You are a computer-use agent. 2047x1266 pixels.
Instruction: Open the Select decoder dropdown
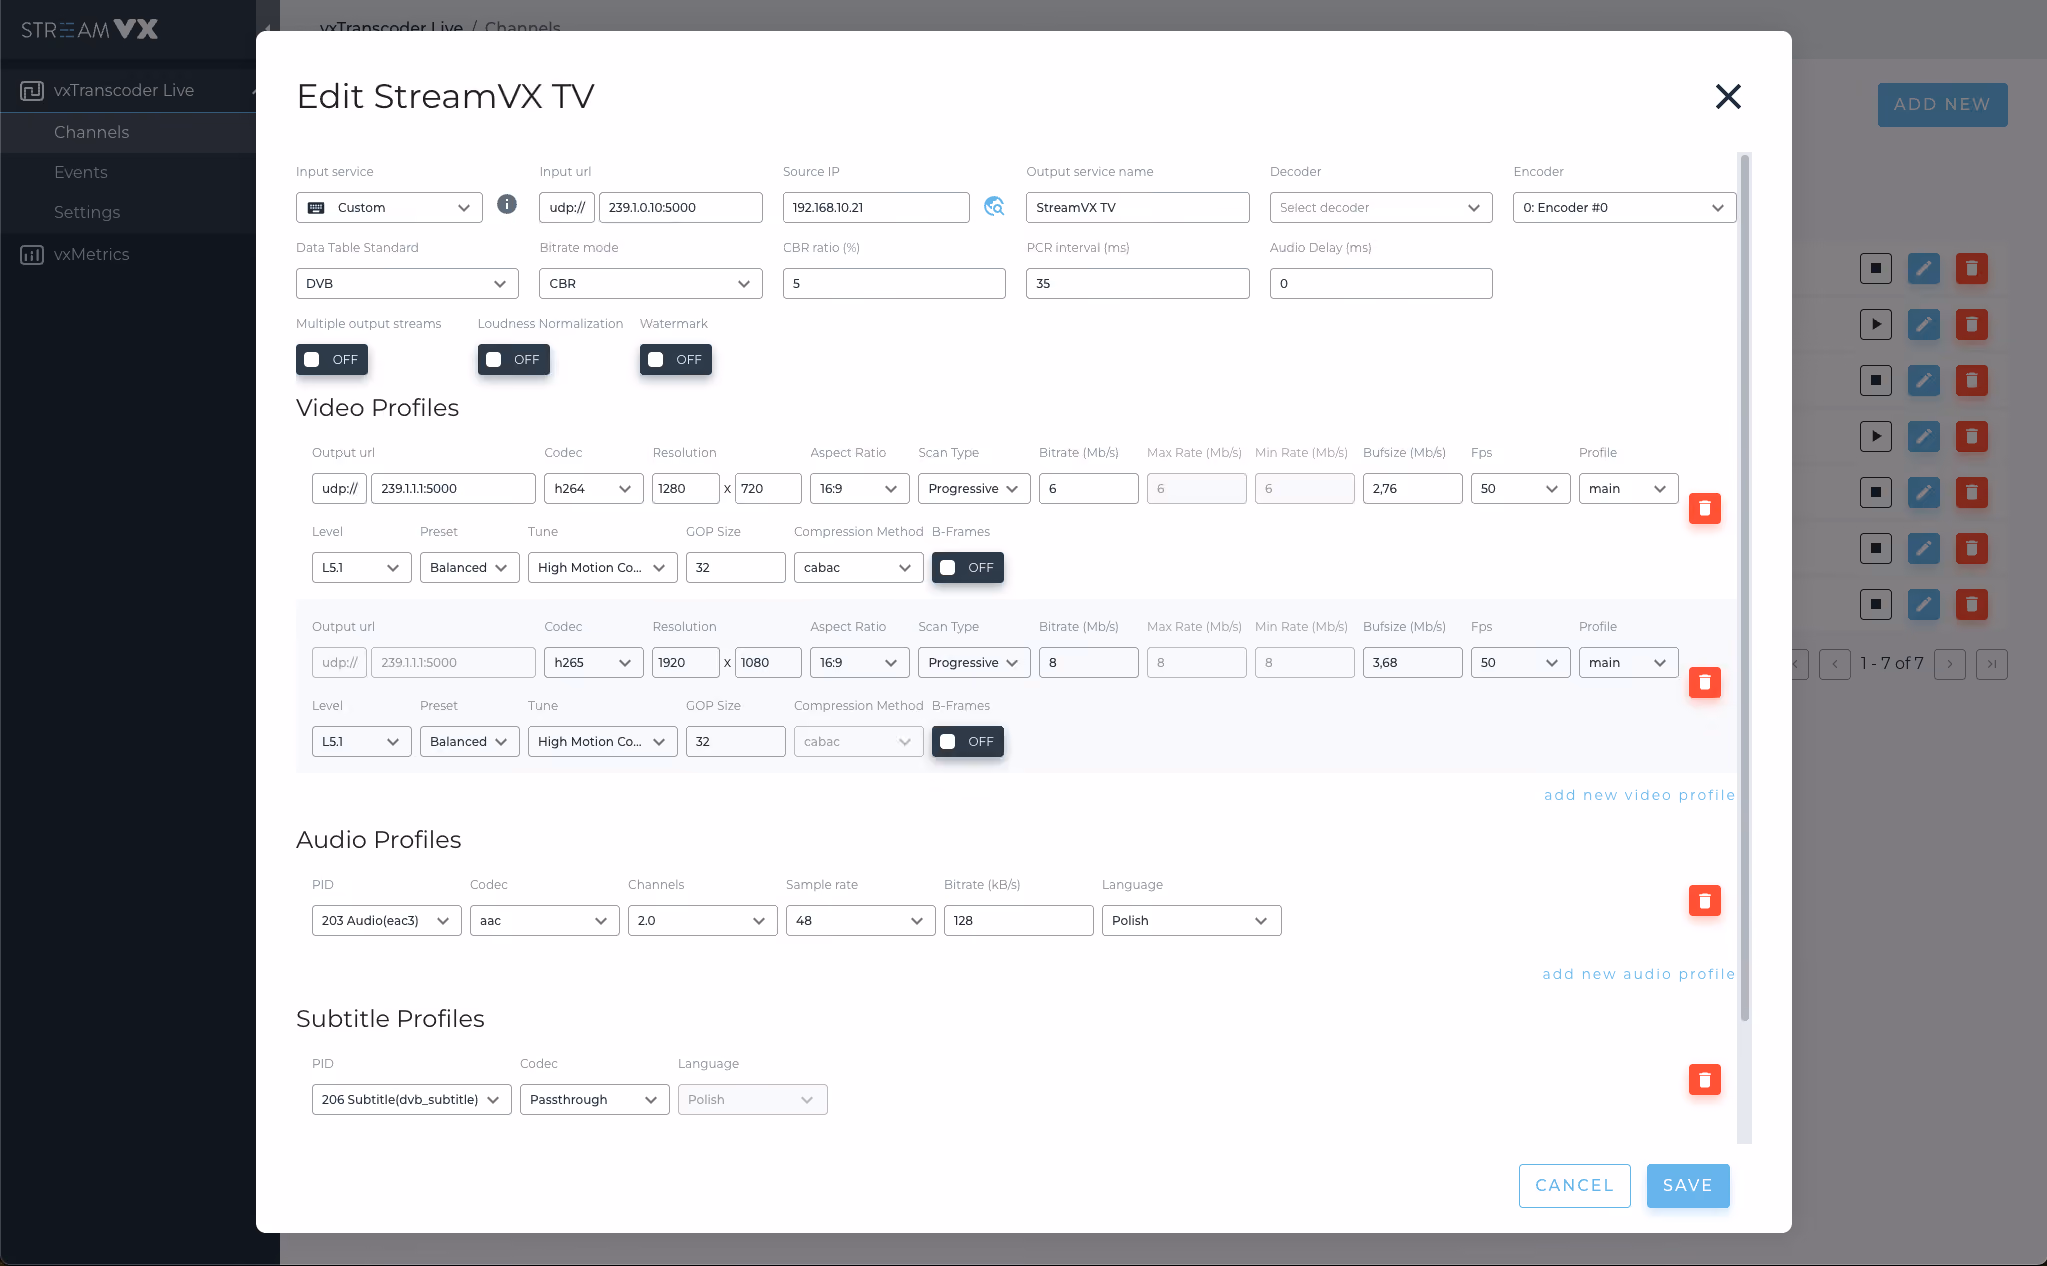coord(1381,207)
